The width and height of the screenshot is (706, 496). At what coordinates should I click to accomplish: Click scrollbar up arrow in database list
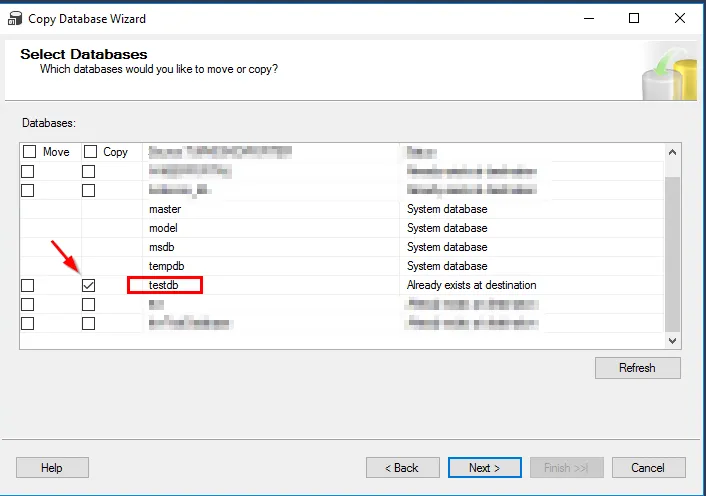point(672,152)
